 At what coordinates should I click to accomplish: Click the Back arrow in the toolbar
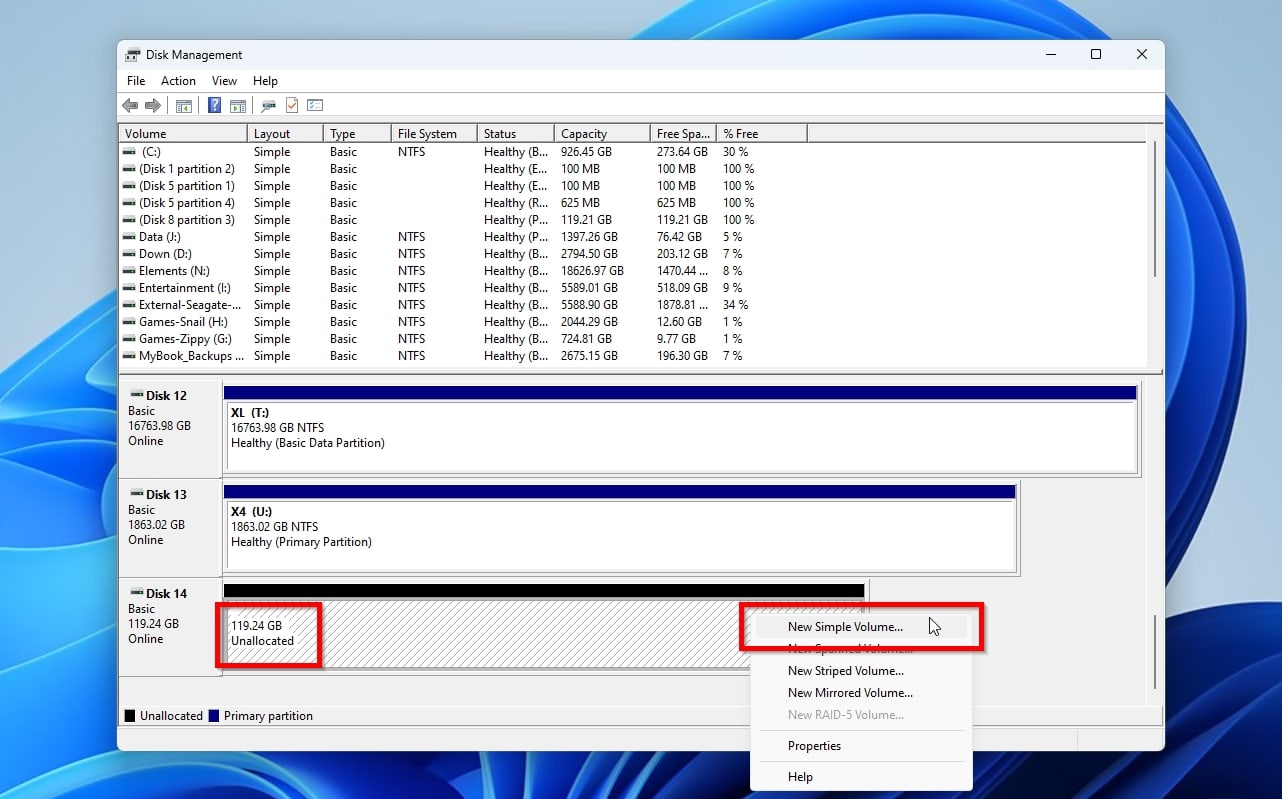(130, 105)
